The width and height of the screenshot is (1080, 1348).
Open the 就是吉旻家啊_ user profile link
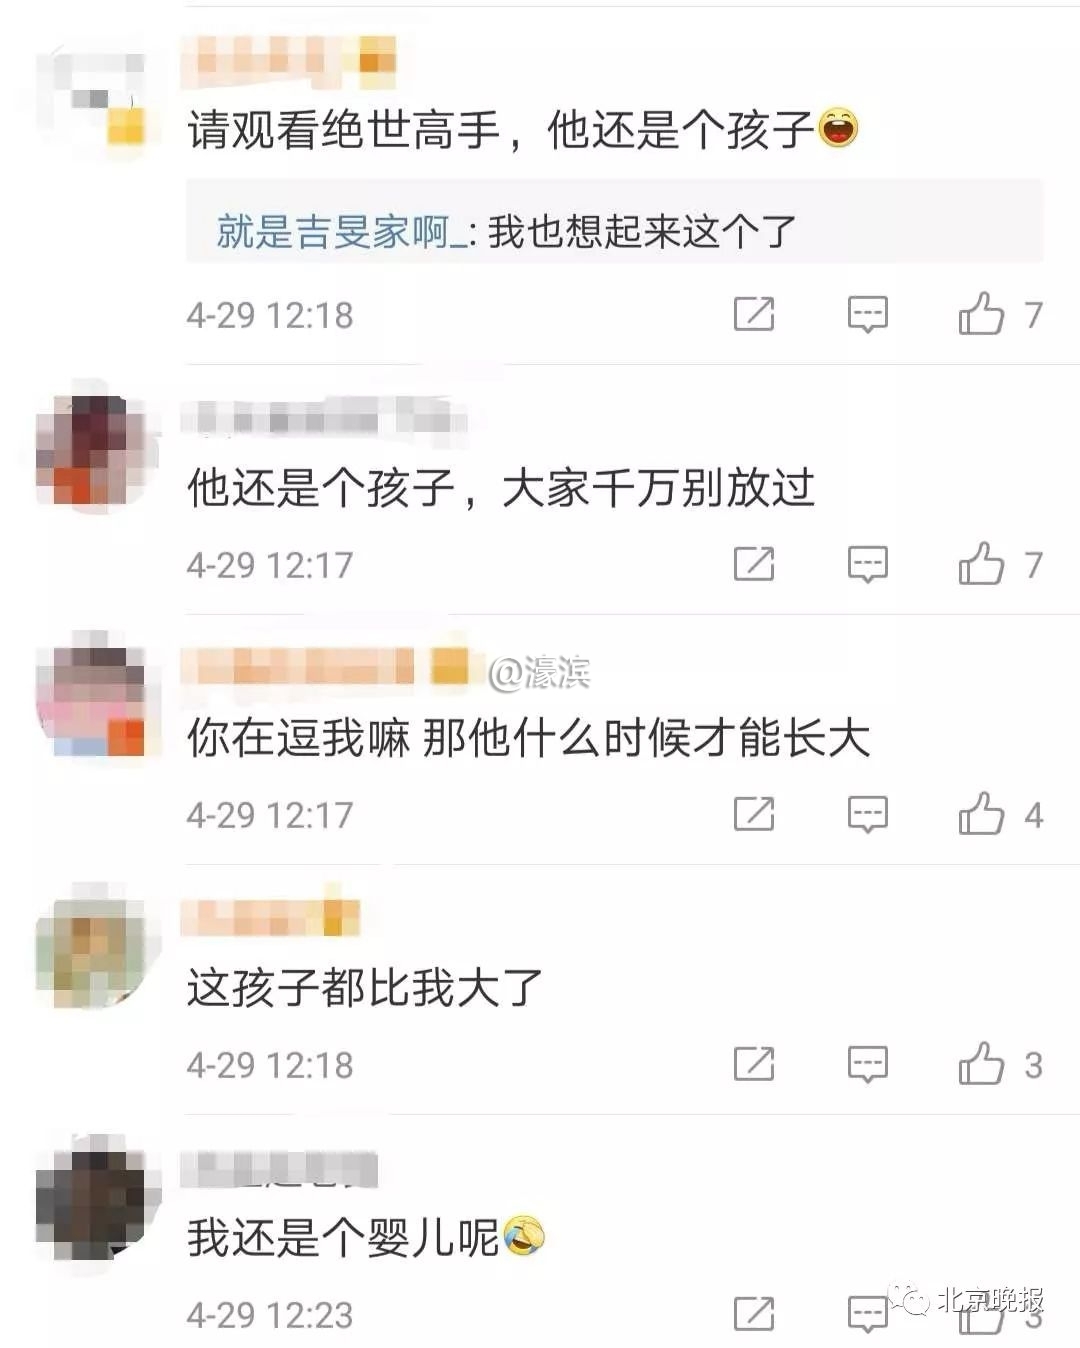341,232
